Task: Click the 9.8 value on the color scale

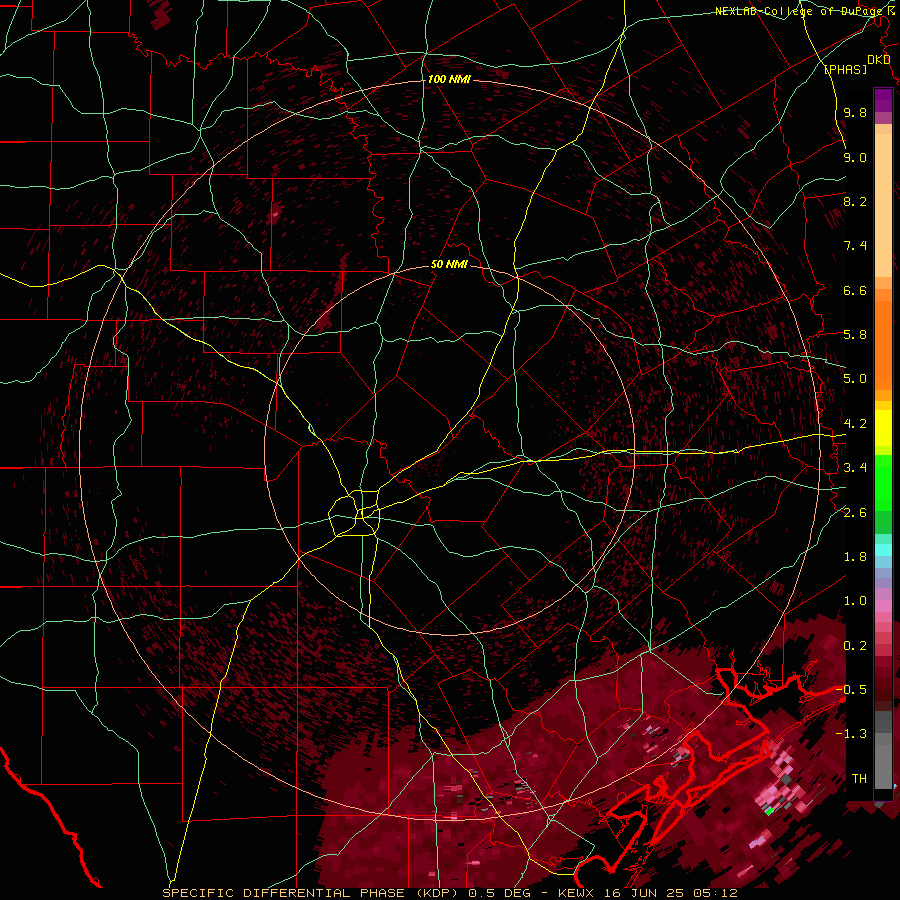Action: point(855,112)
